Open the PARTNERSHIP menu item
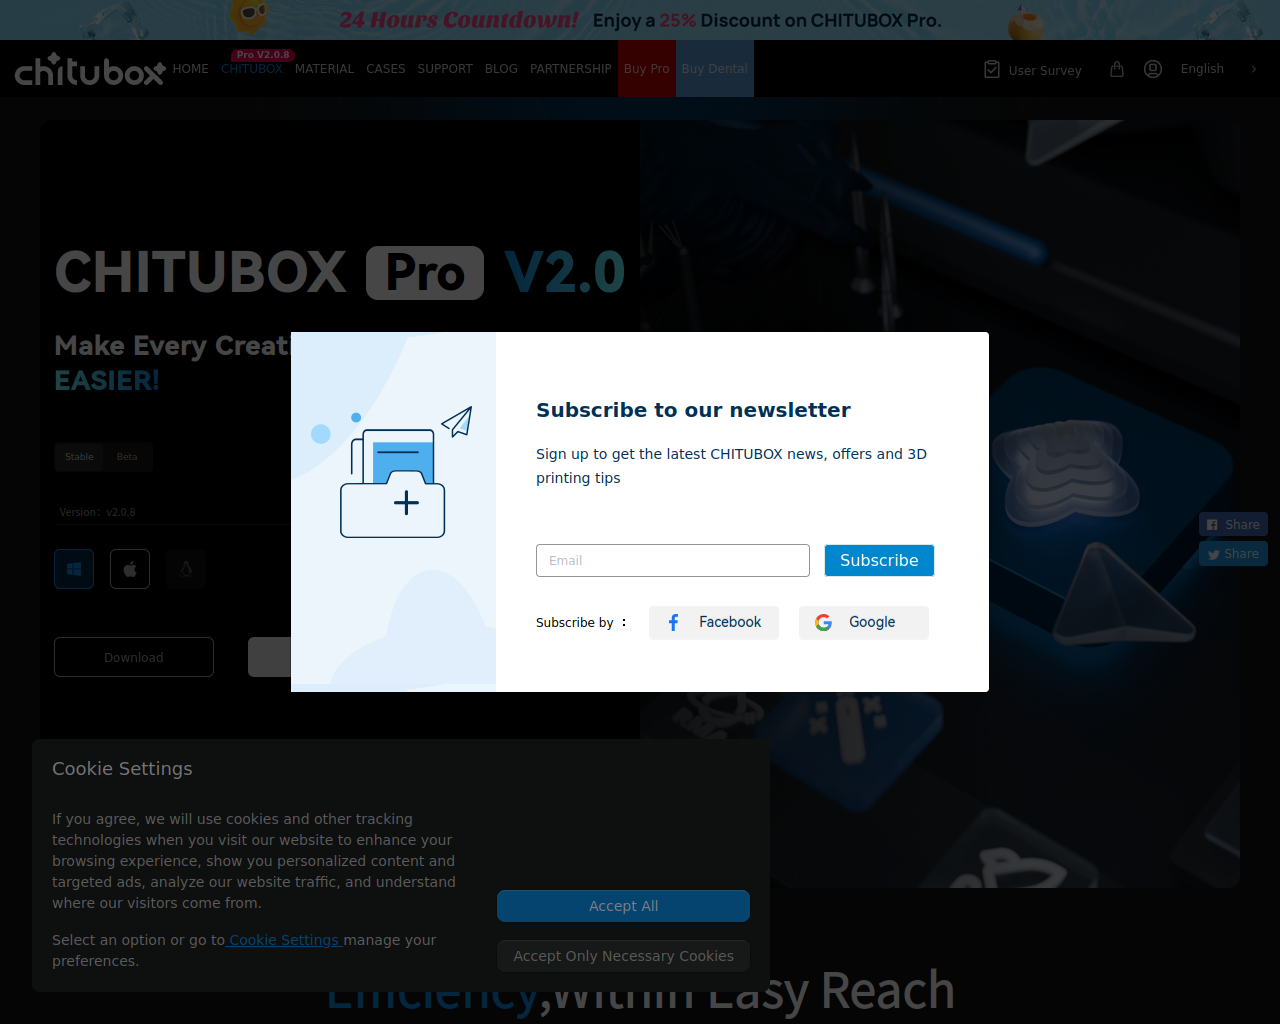1280x1024 pixels. pos(571,69)
